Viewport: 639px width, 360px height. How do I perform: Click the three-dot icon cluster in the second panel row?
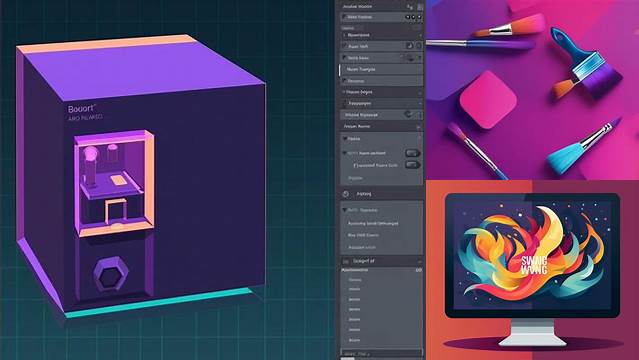tap(413, 17)
